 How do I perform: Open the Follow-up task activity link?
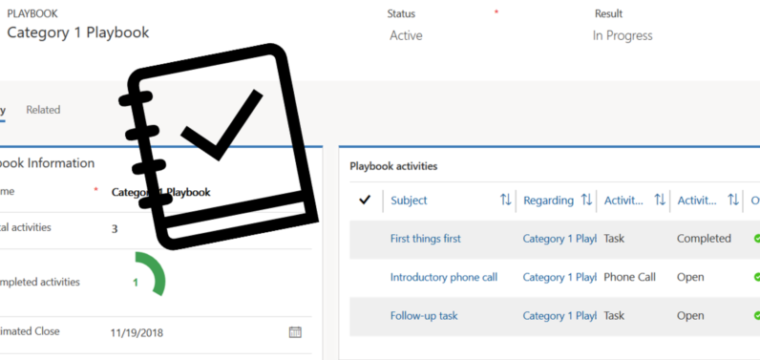click(424, 316)
